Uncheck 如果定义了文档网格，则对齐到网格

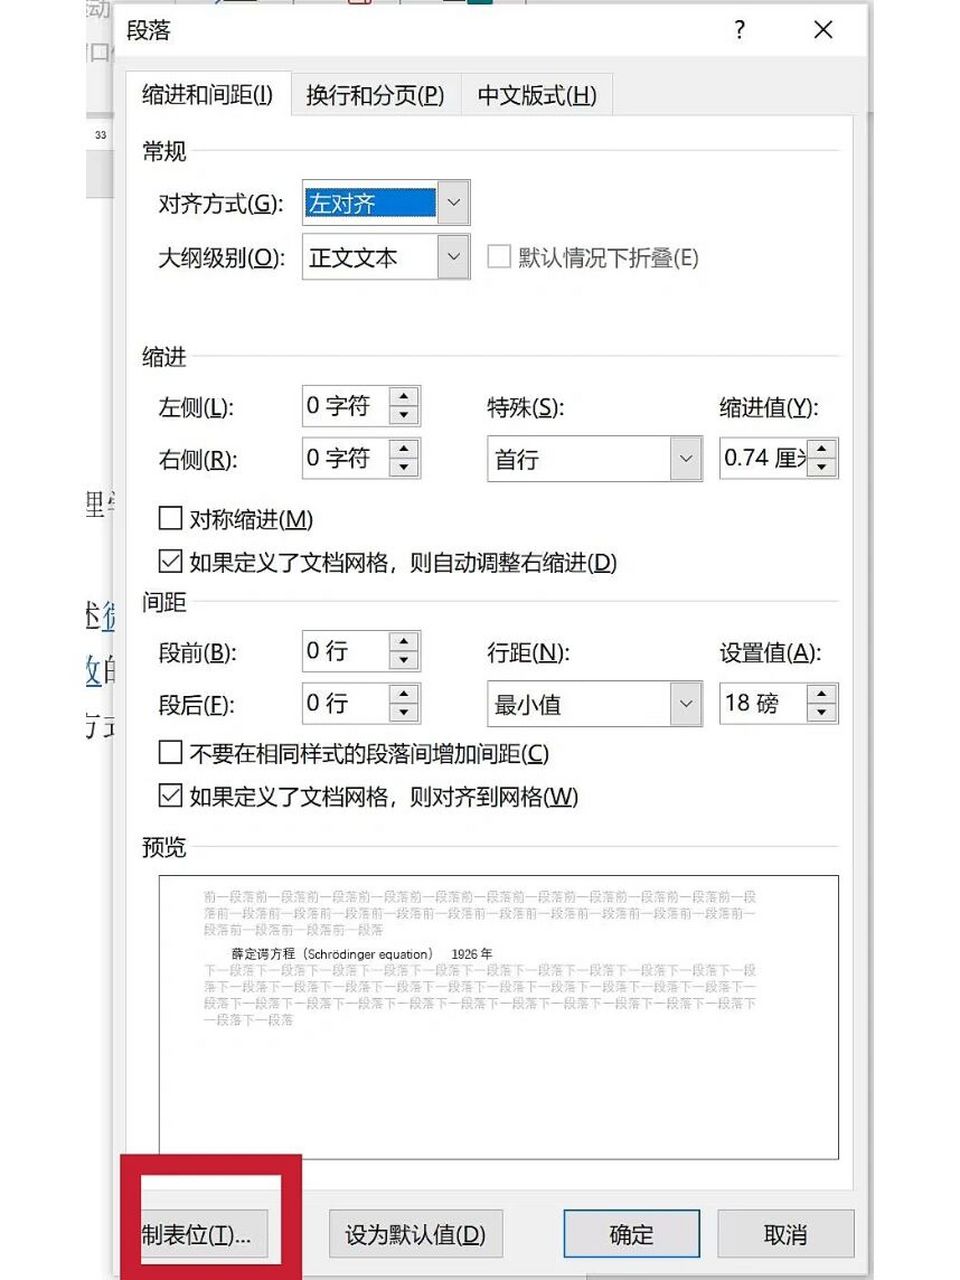169,796
